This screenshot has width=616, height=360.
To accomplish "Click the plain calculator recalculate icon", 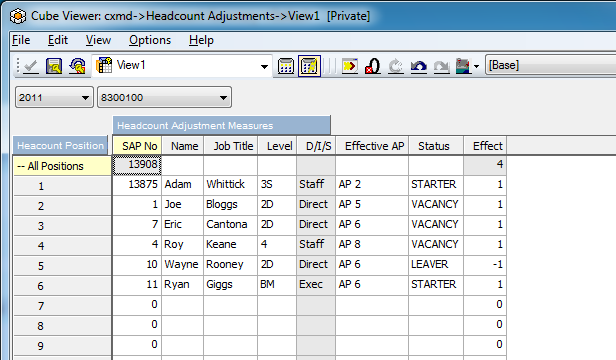I will pos(286,66).
